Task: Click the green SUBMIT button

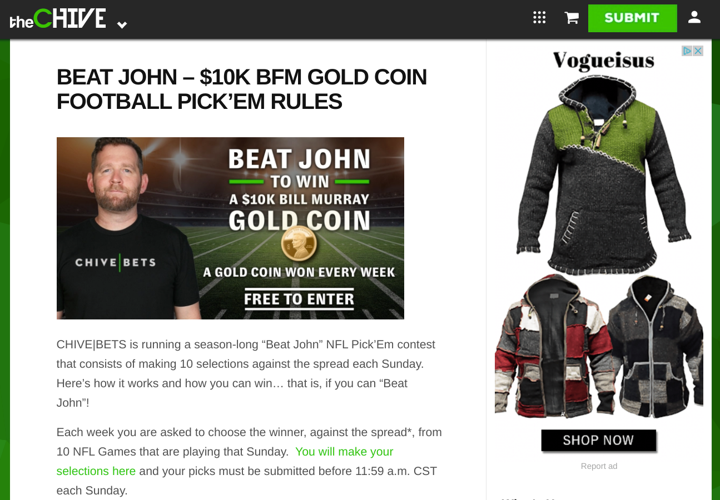Action: point(632,18)
